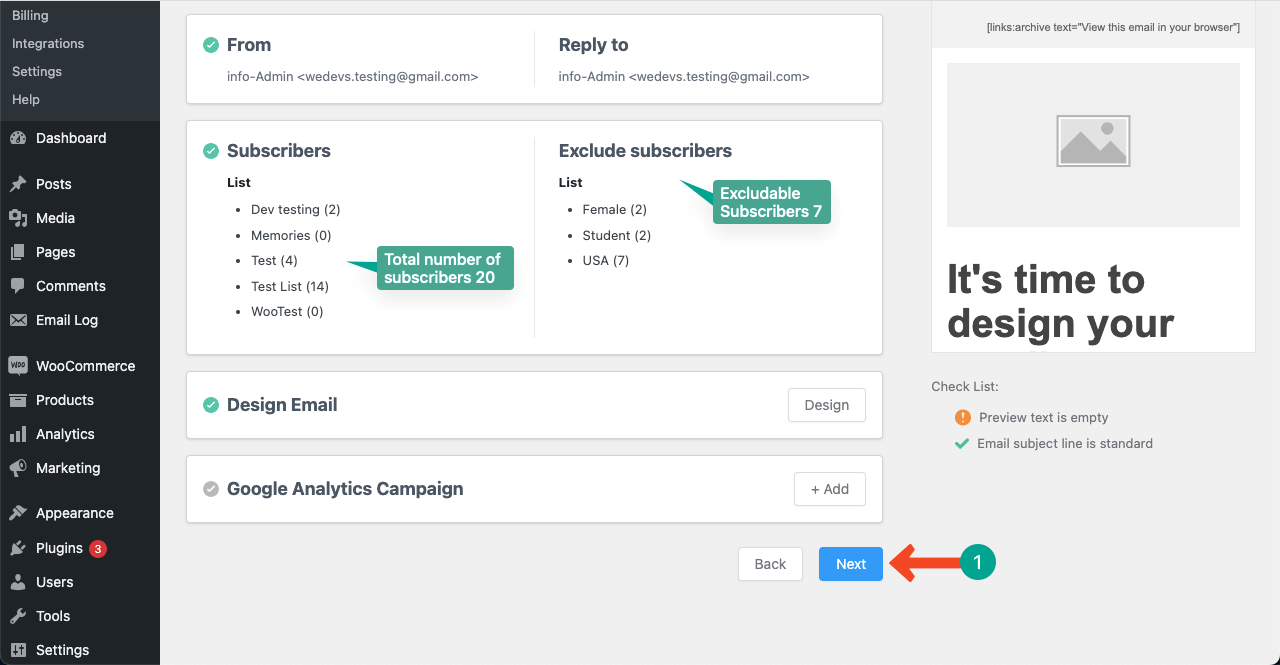
Task: Open the Media library icon
Action: pyautogui.click(x=18, y=218)
